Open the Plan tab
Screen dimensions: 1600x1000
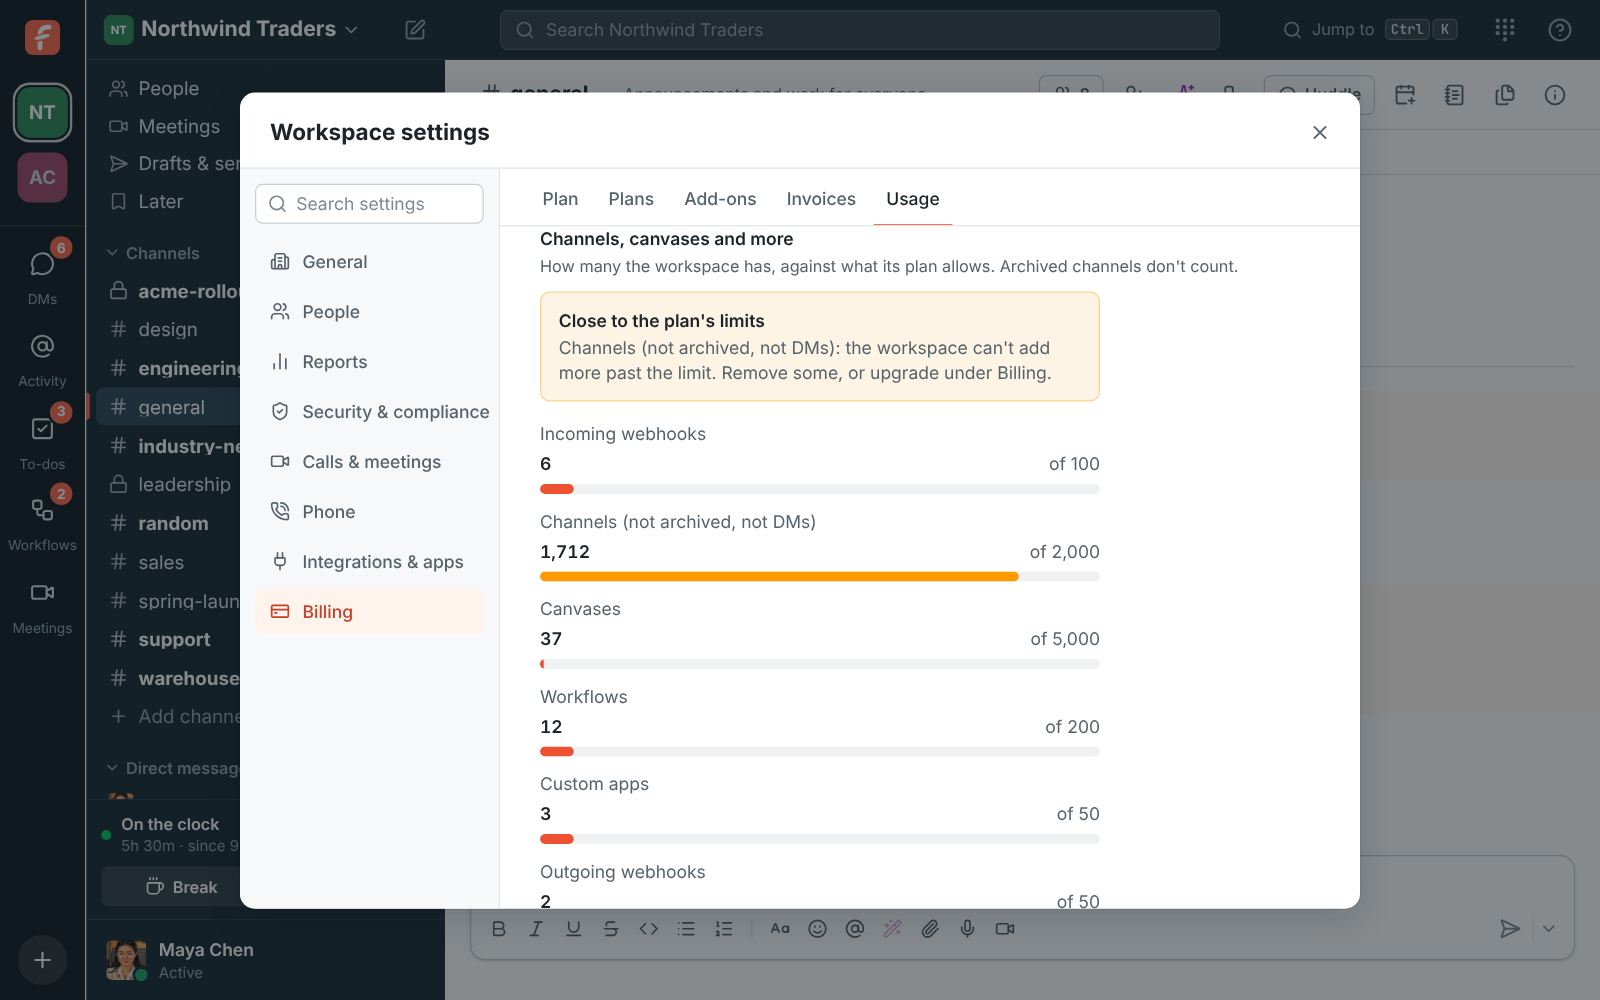[560, 199]
